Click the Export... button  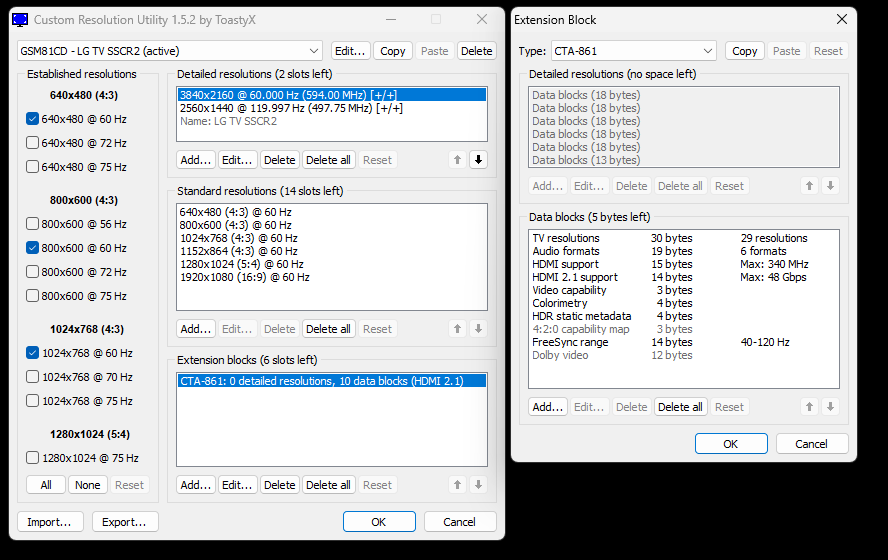point(125,522)
